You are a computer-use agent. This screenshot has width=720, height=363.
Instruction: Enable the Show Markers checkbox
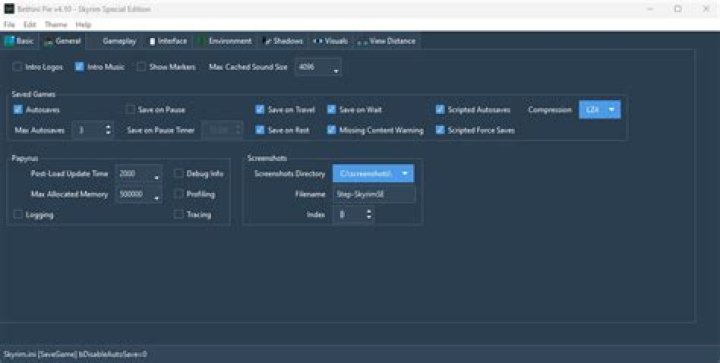click(141, 67)
